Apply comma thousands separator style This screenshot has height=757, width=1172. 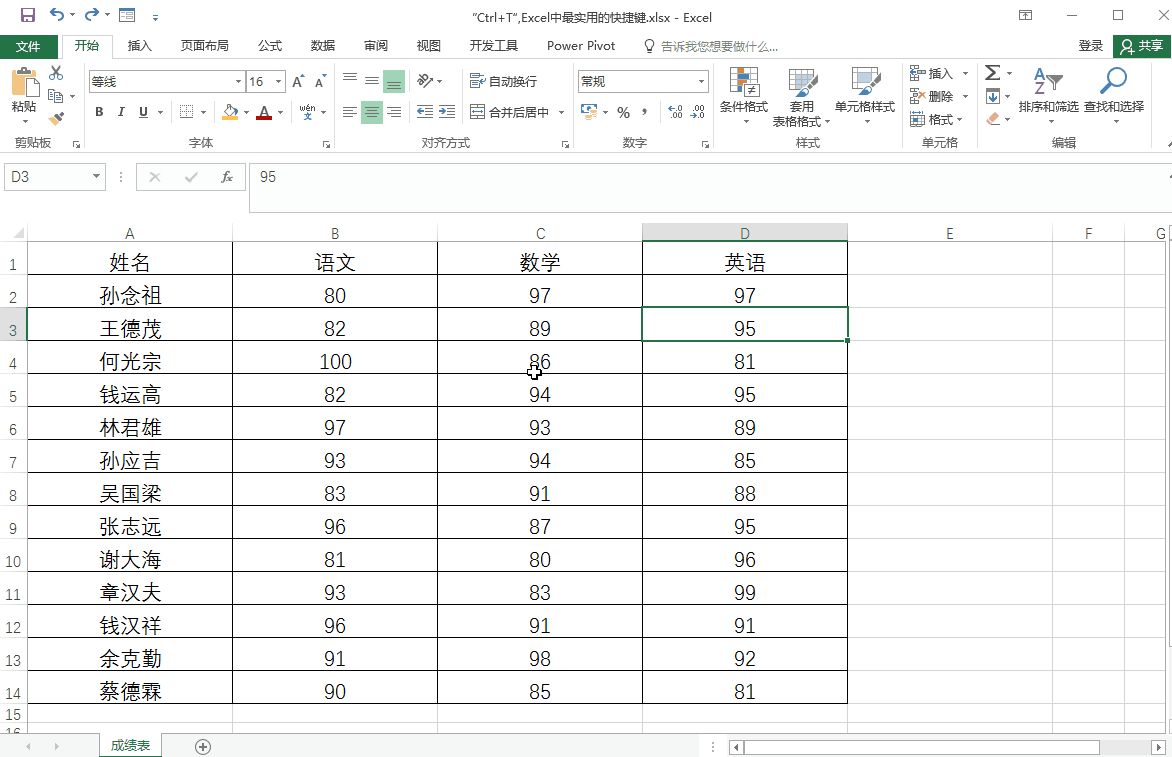(644, 113)
